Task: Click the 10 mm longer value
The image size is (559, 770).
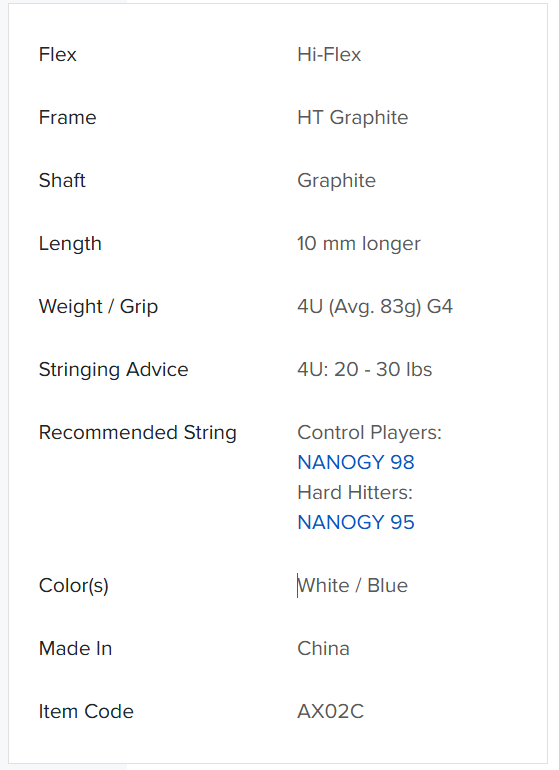Action: (359, 244)
